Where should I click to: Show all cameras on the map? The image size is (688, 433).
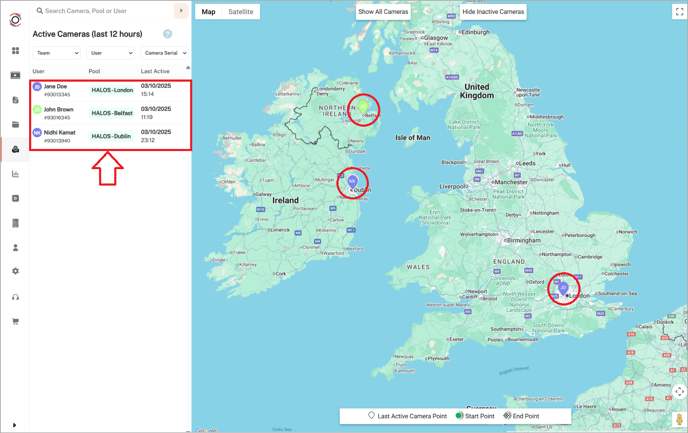pyautogui.click(x=383, y=12)
